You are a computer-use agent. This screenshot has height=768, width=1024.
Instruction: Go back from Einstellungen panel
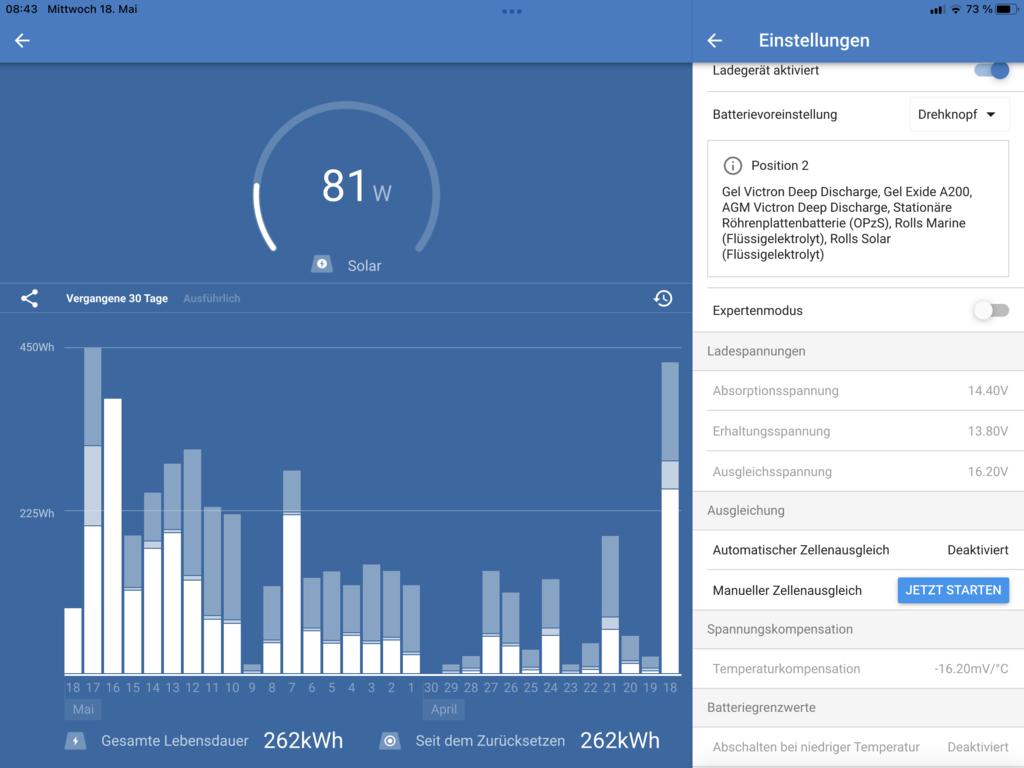click(714, 40)
